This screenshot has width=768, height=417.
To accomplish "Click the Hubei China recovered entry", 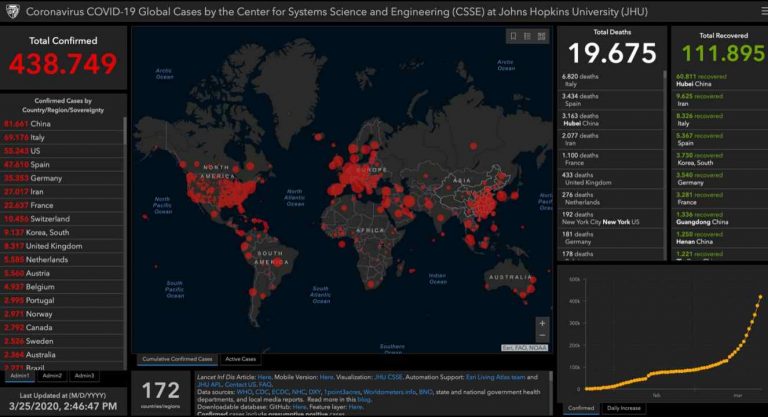I will [x=700, y=80].
